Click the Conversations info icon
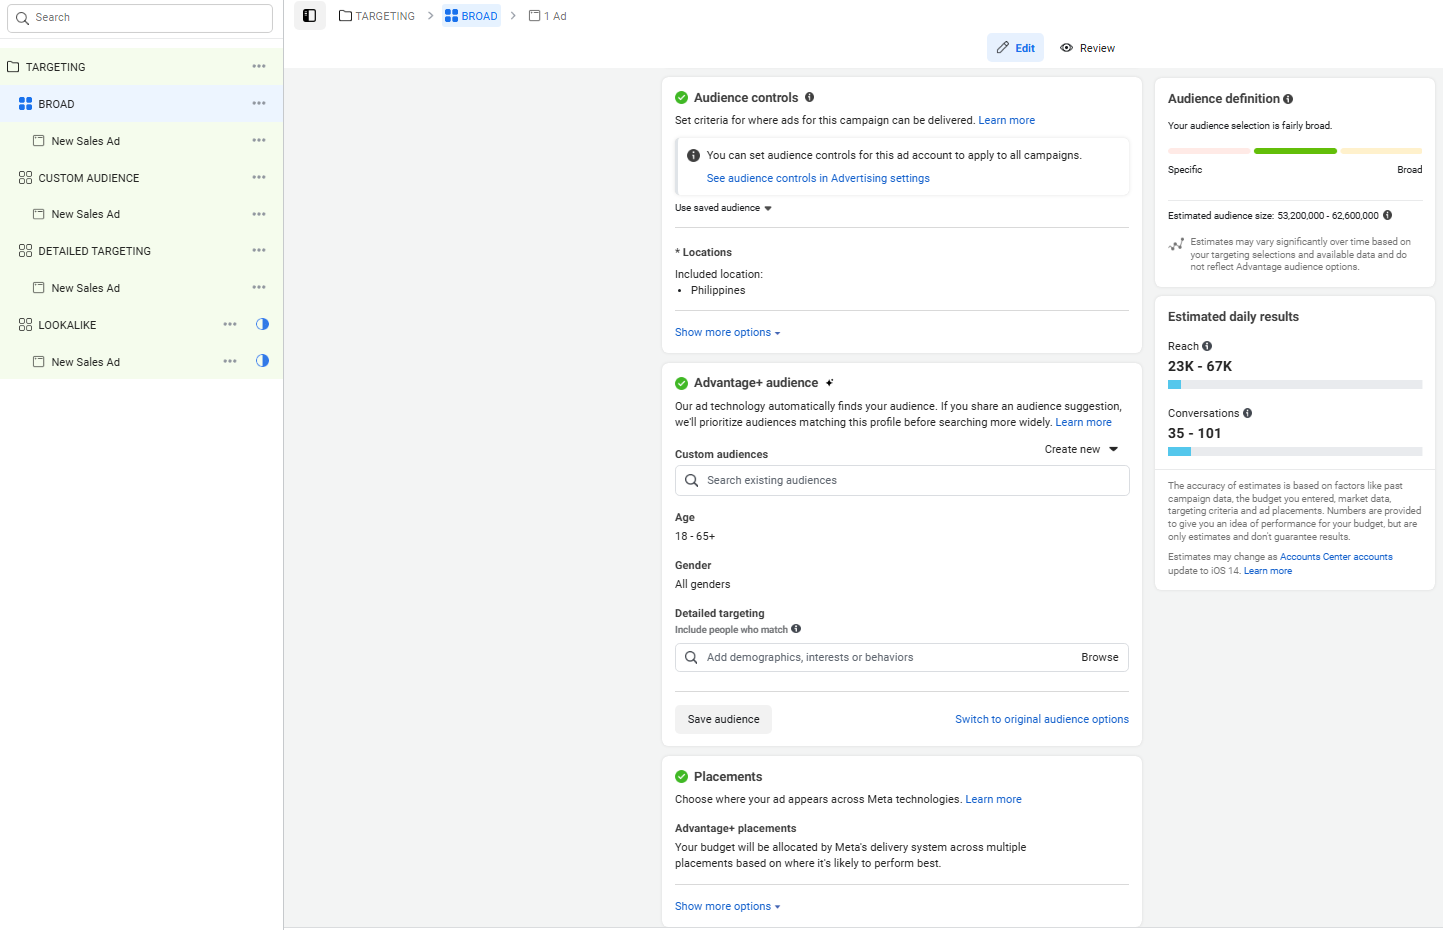Screen dimensions: 1443x930 [x=1247, y=413]
